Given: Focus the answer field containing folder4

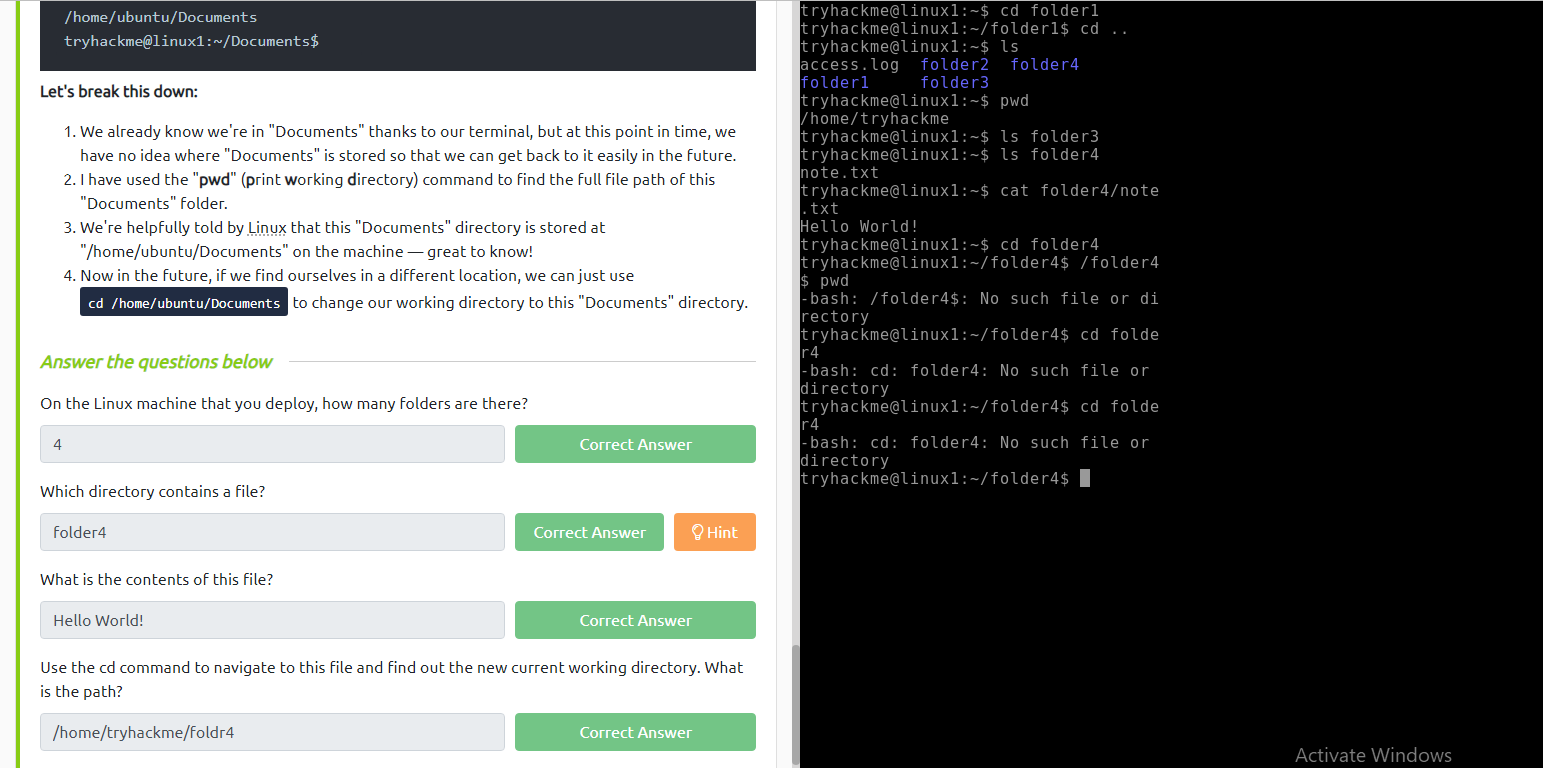Looking at the screenshot, I should [x=272, y=532].
